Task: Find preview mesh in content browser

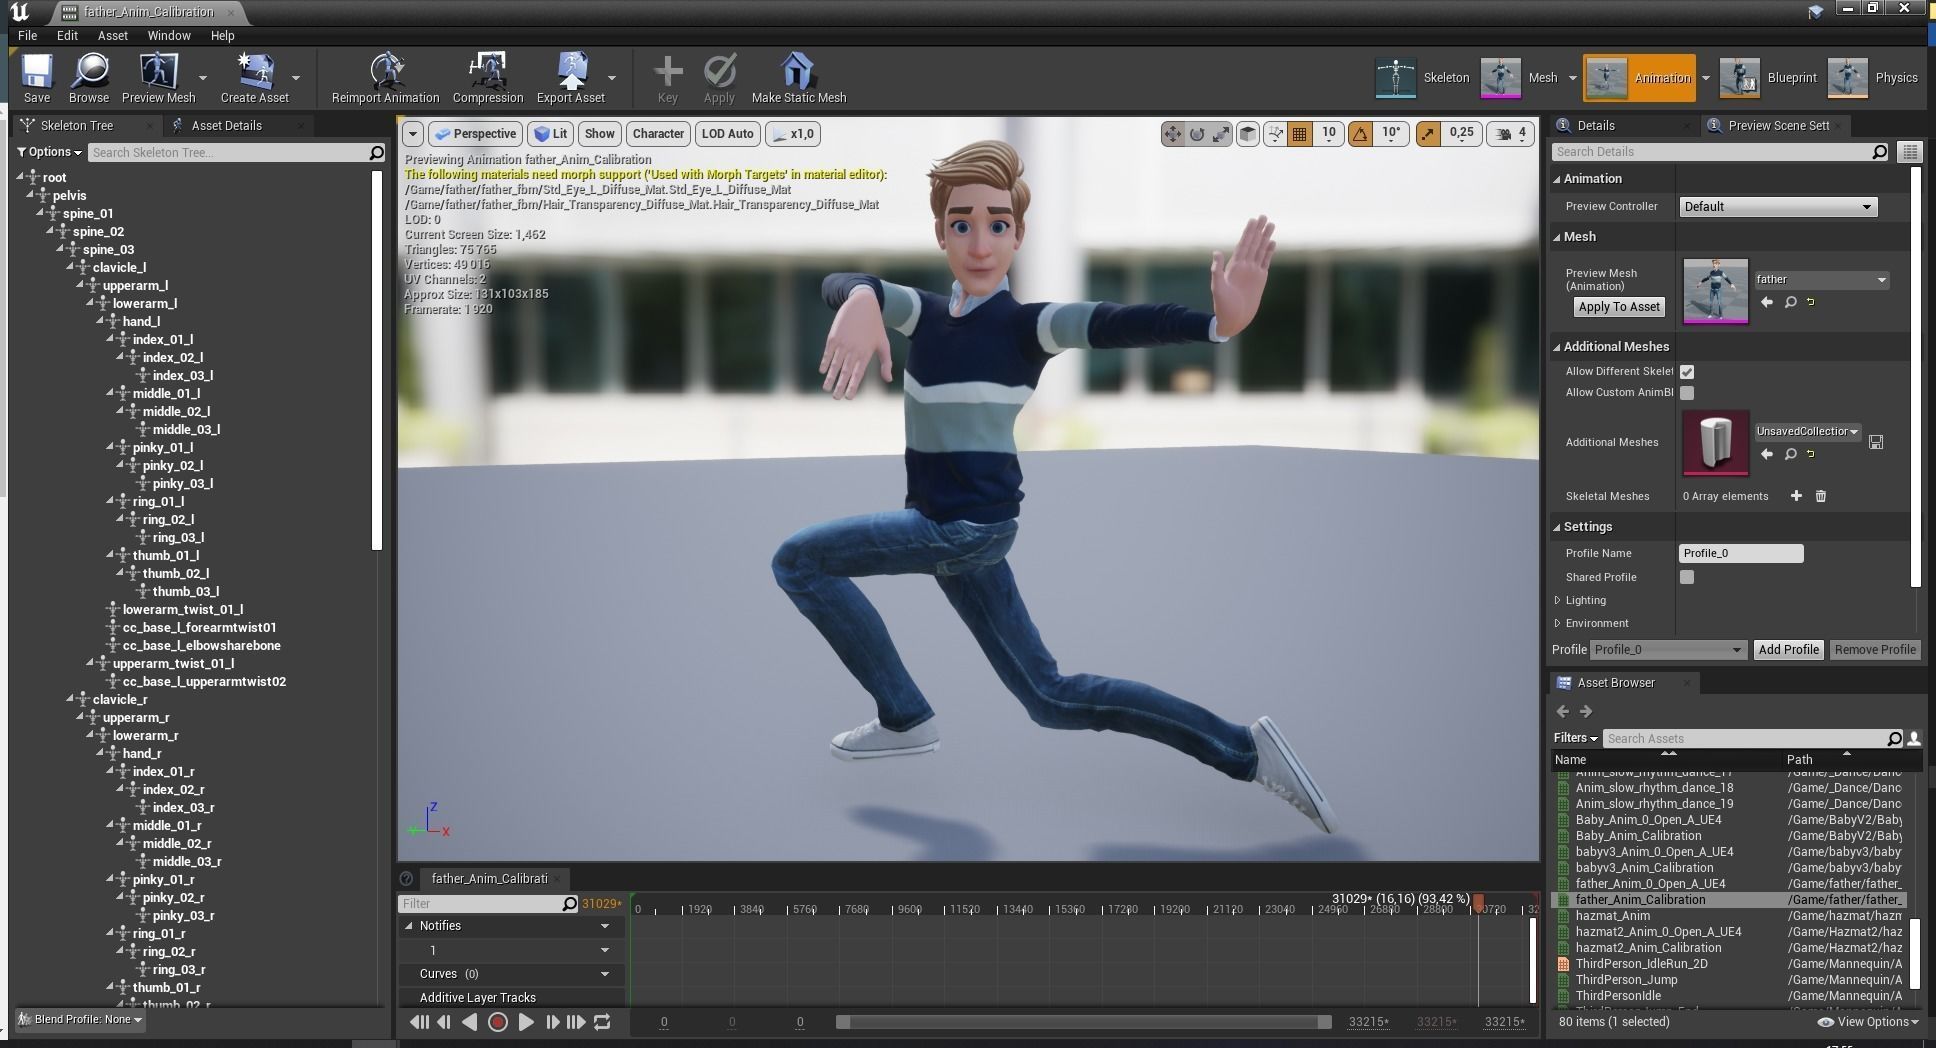Action: point(1790,302)
